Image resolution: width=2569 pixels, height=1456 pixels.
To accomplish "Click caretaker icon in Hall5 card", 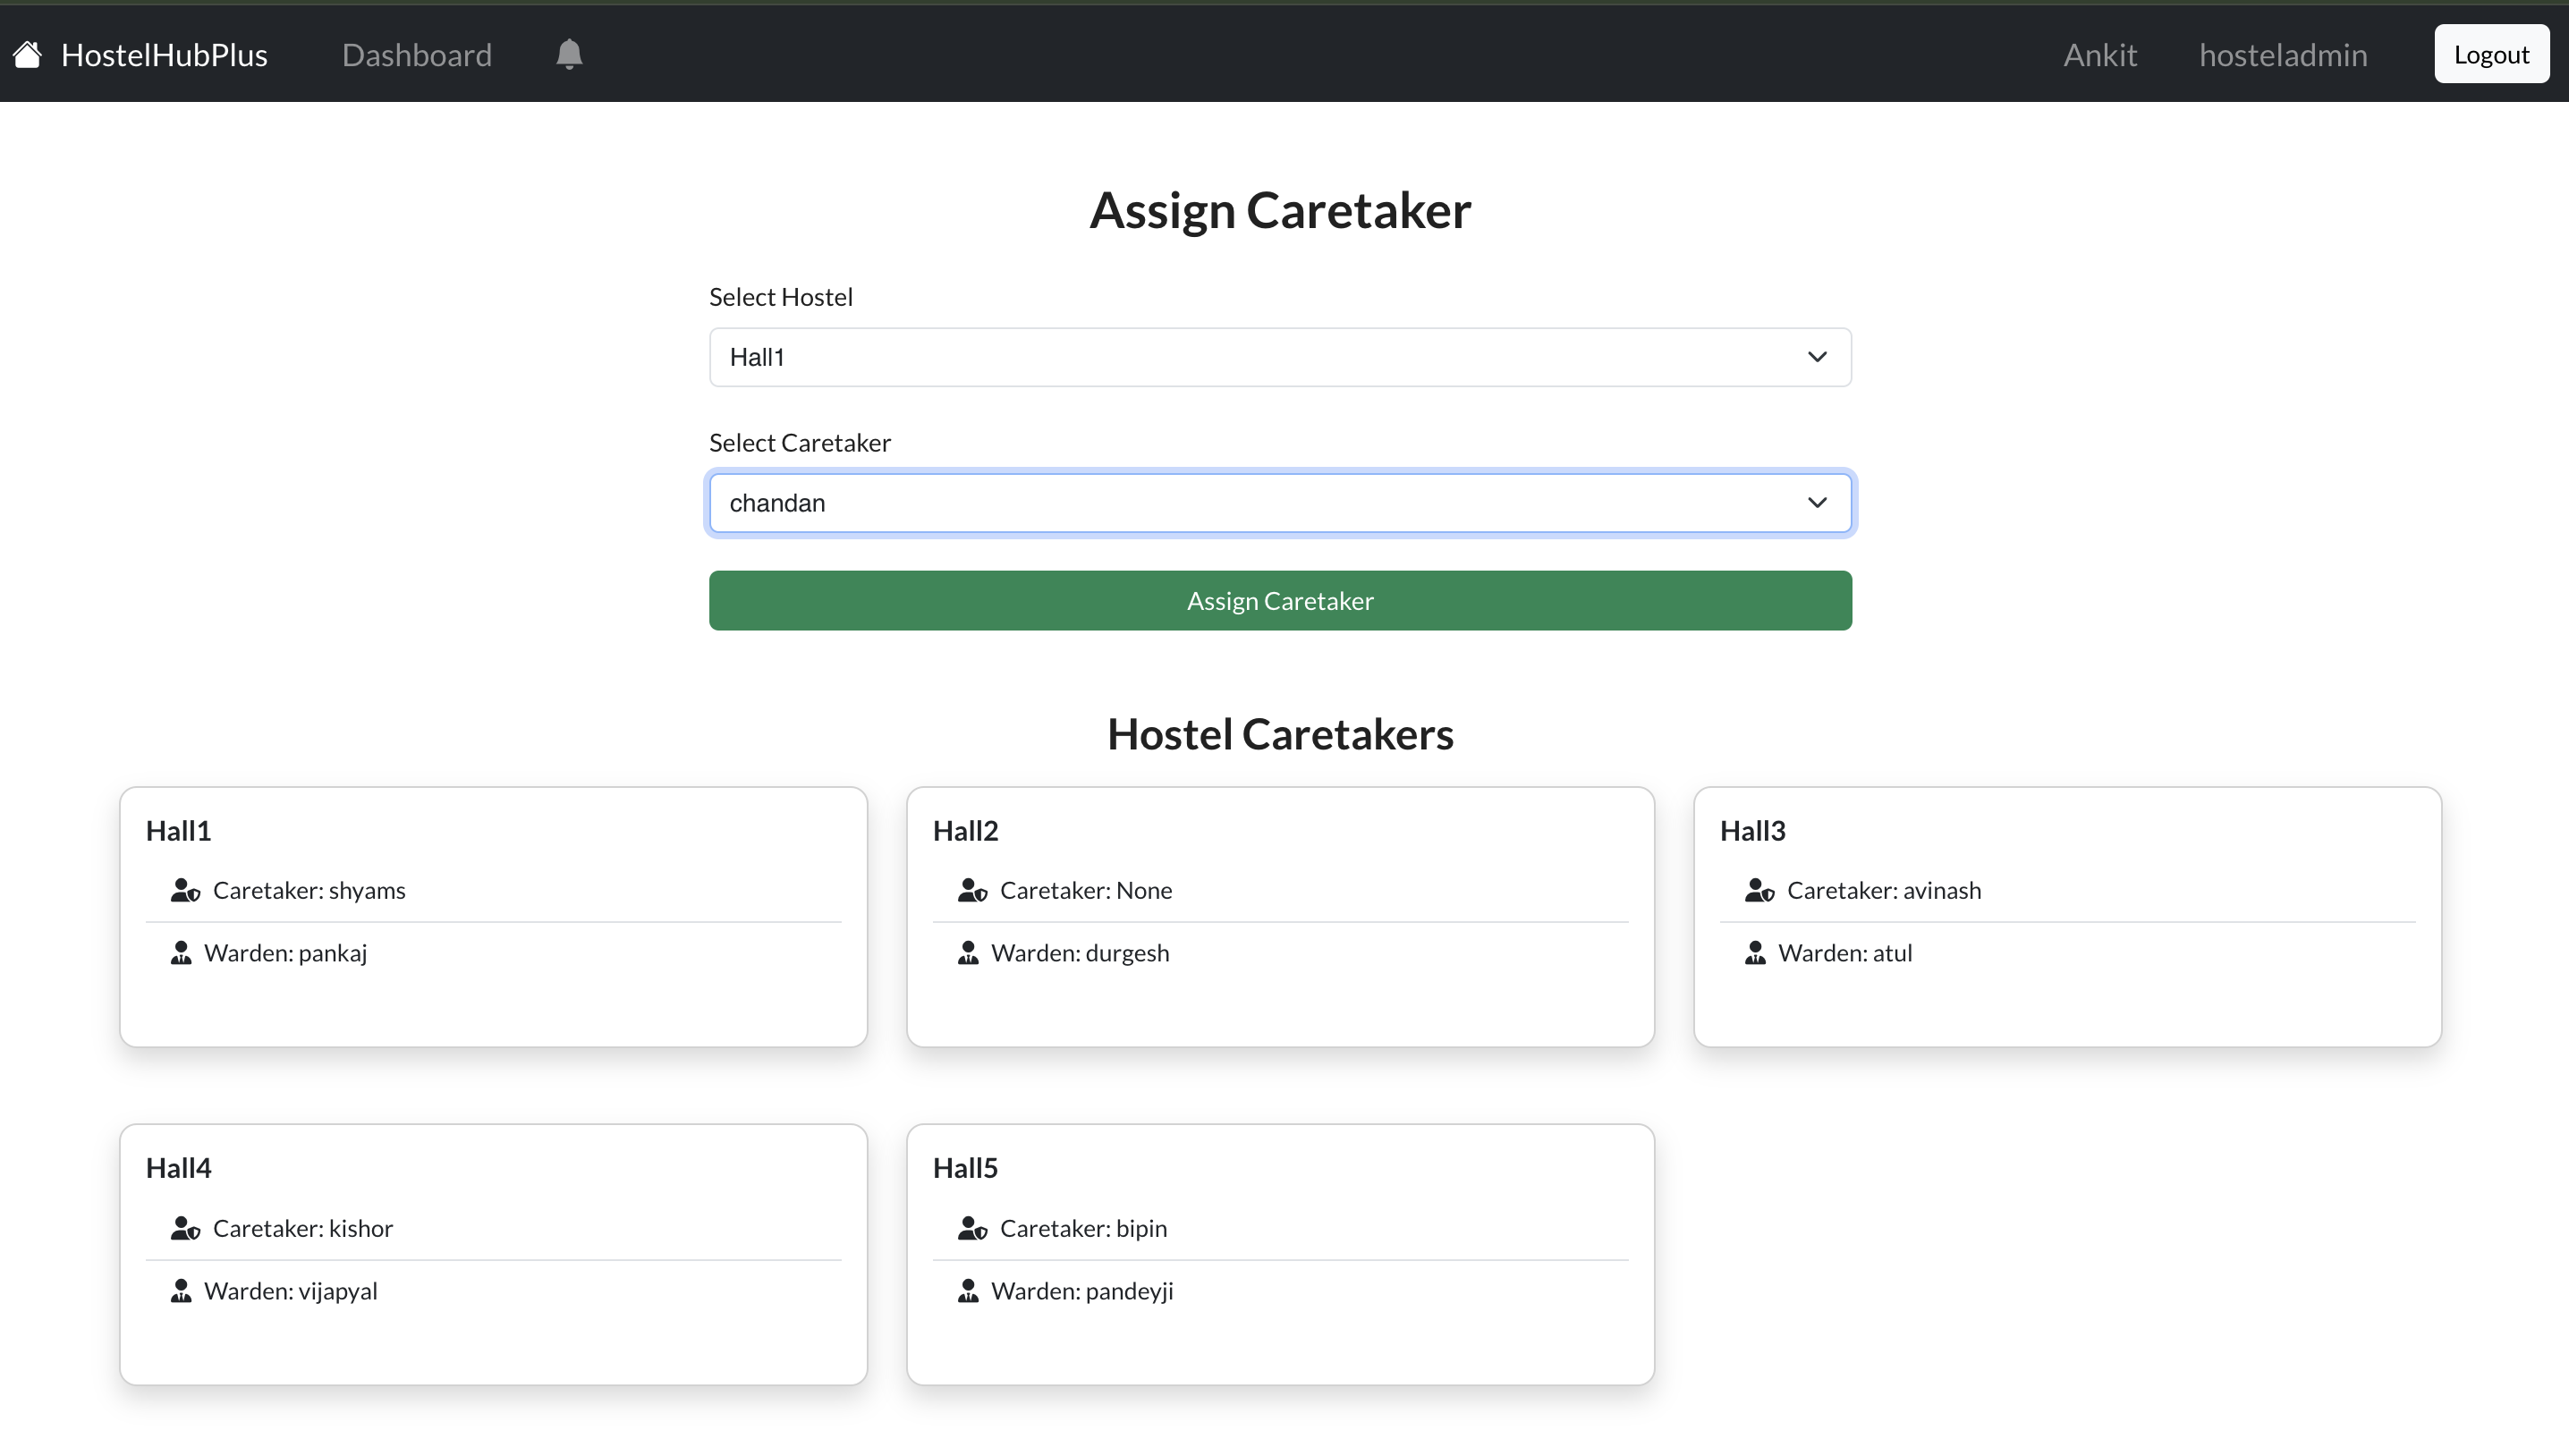I will point(972,1228).
